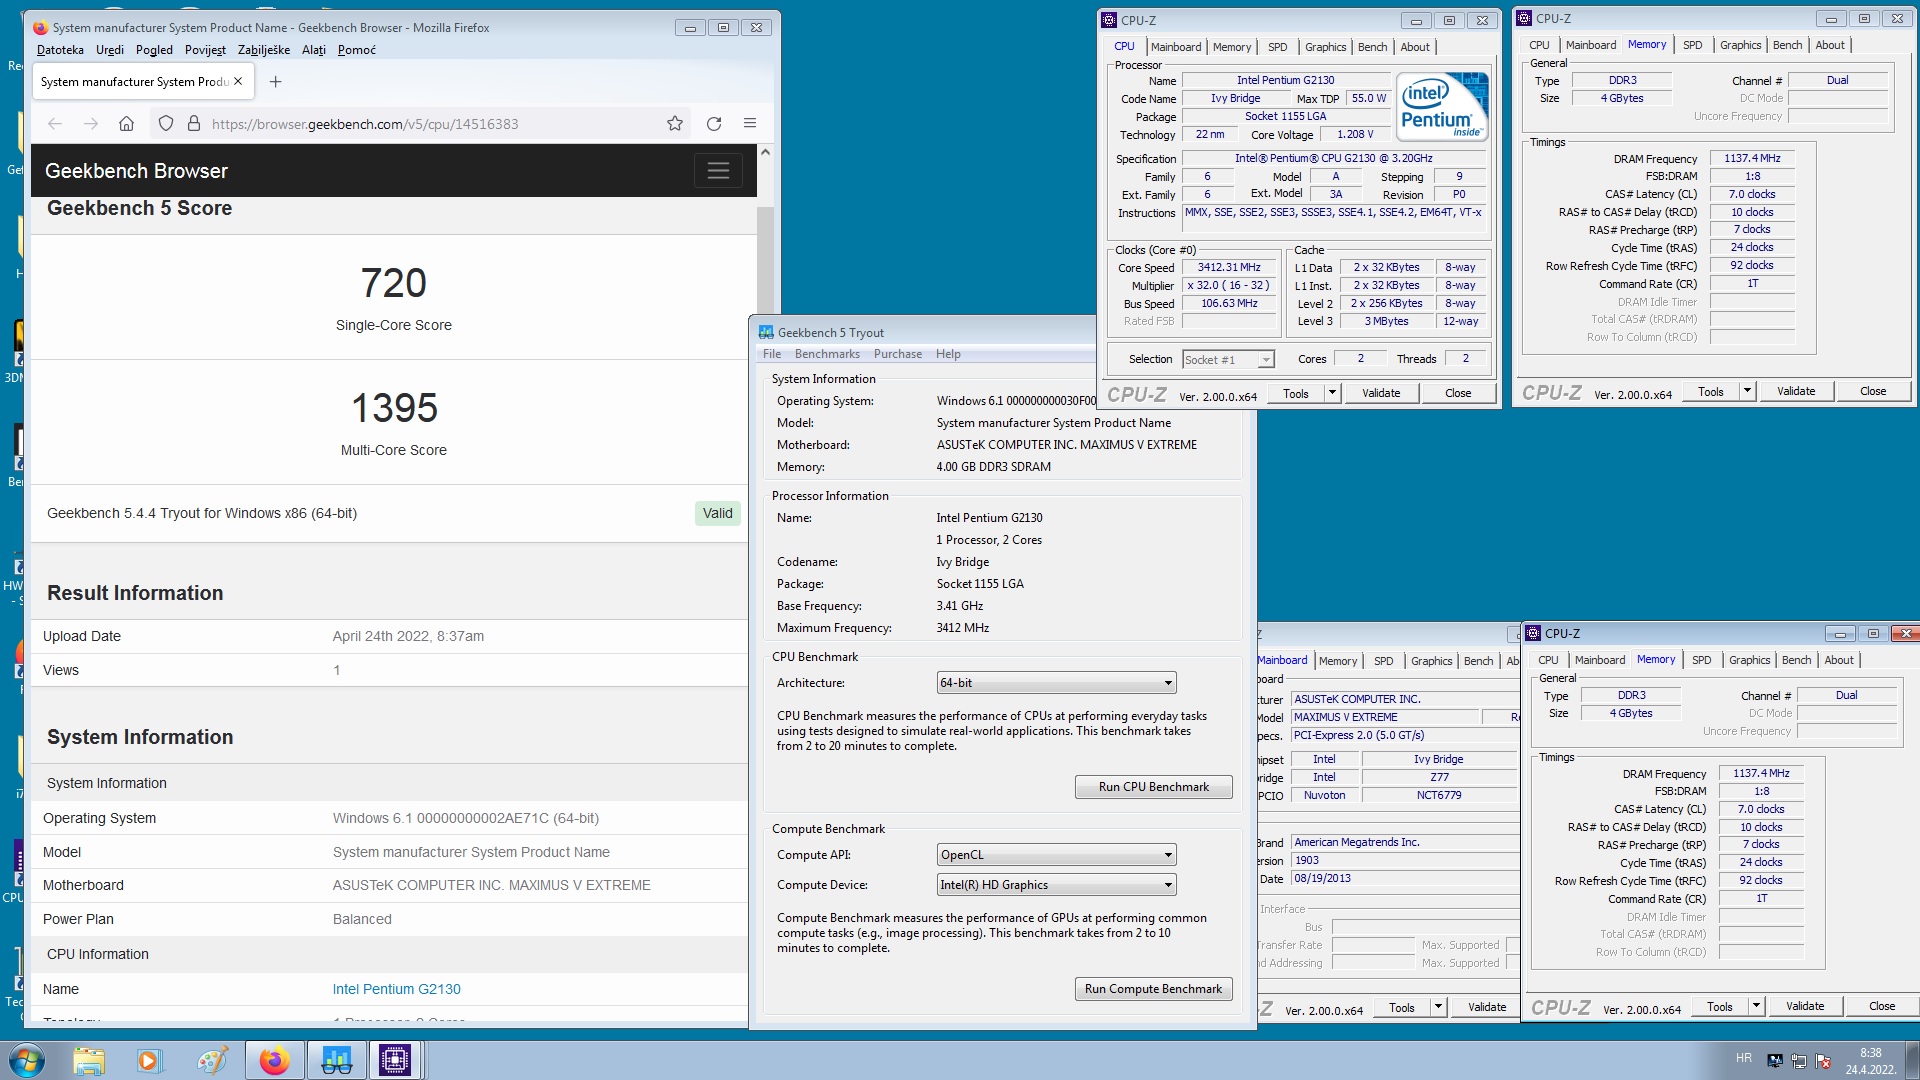The height and width of the screenshot is (1080, 1920).
Task: Open the Zabilješke menu in Firefox
Action: point(264,50)
